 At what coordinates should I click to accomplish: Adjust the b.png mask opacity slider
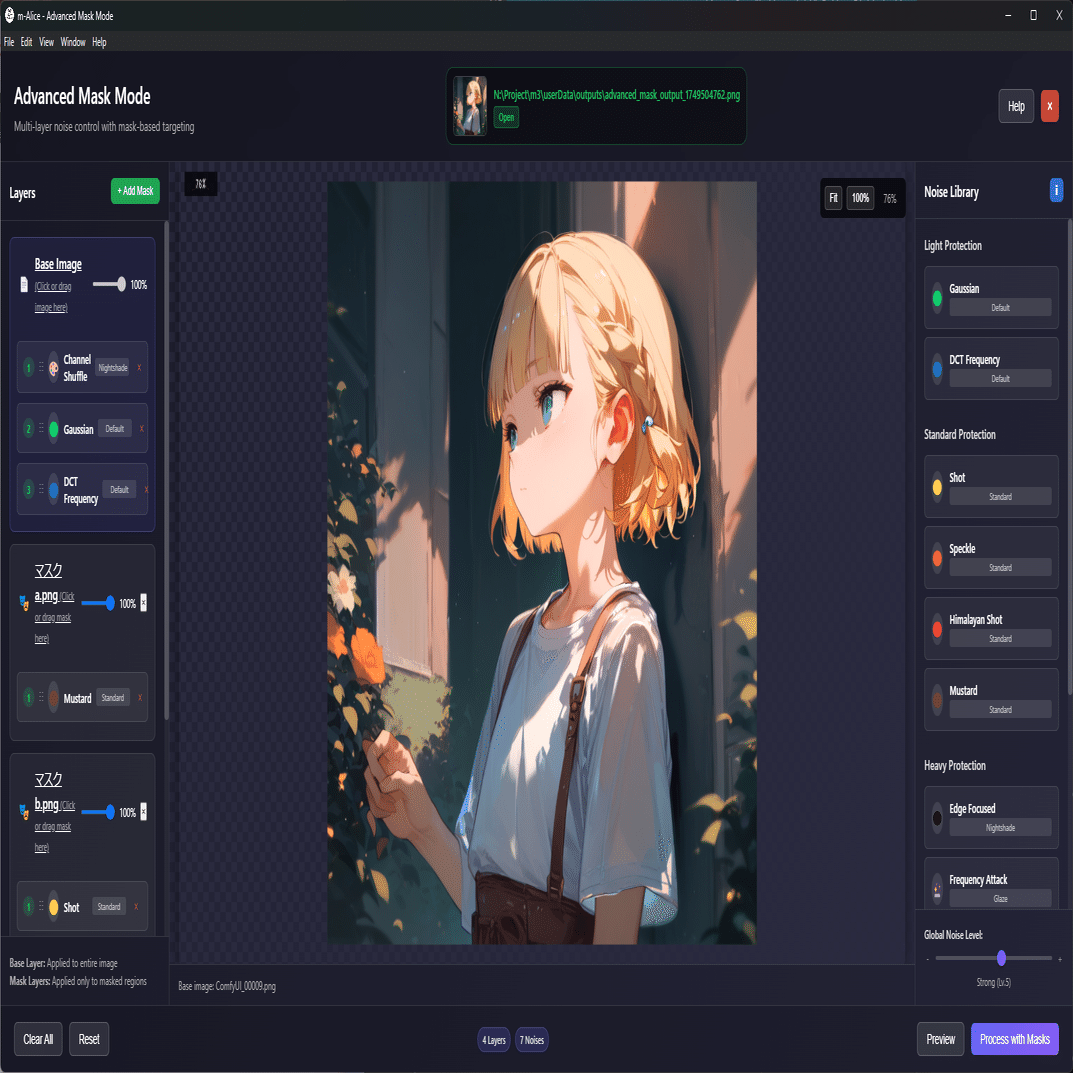pyautogui.click(x=98, y=812)
